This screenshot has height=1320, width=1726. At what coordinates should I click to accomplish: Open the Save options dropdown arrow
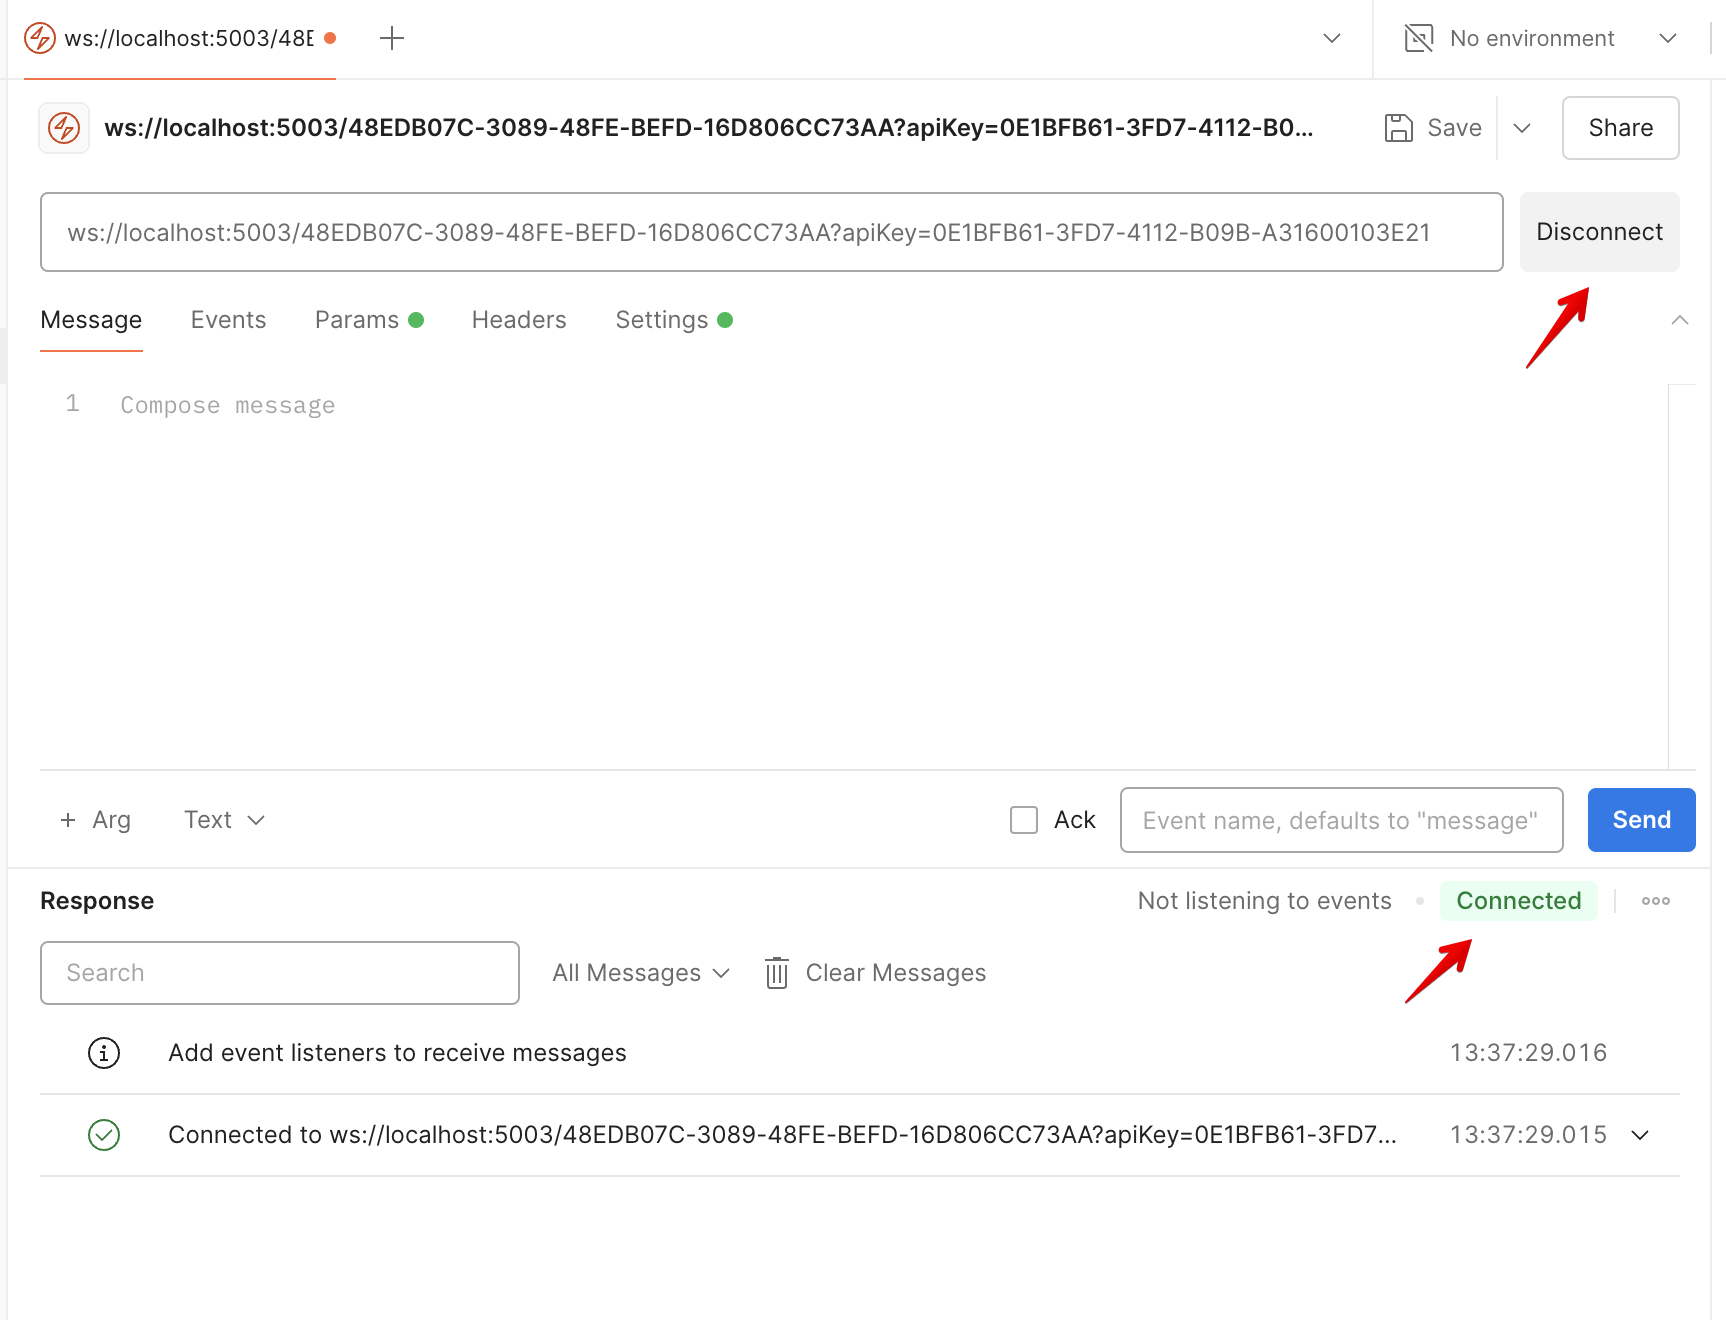pos(1522,128)
